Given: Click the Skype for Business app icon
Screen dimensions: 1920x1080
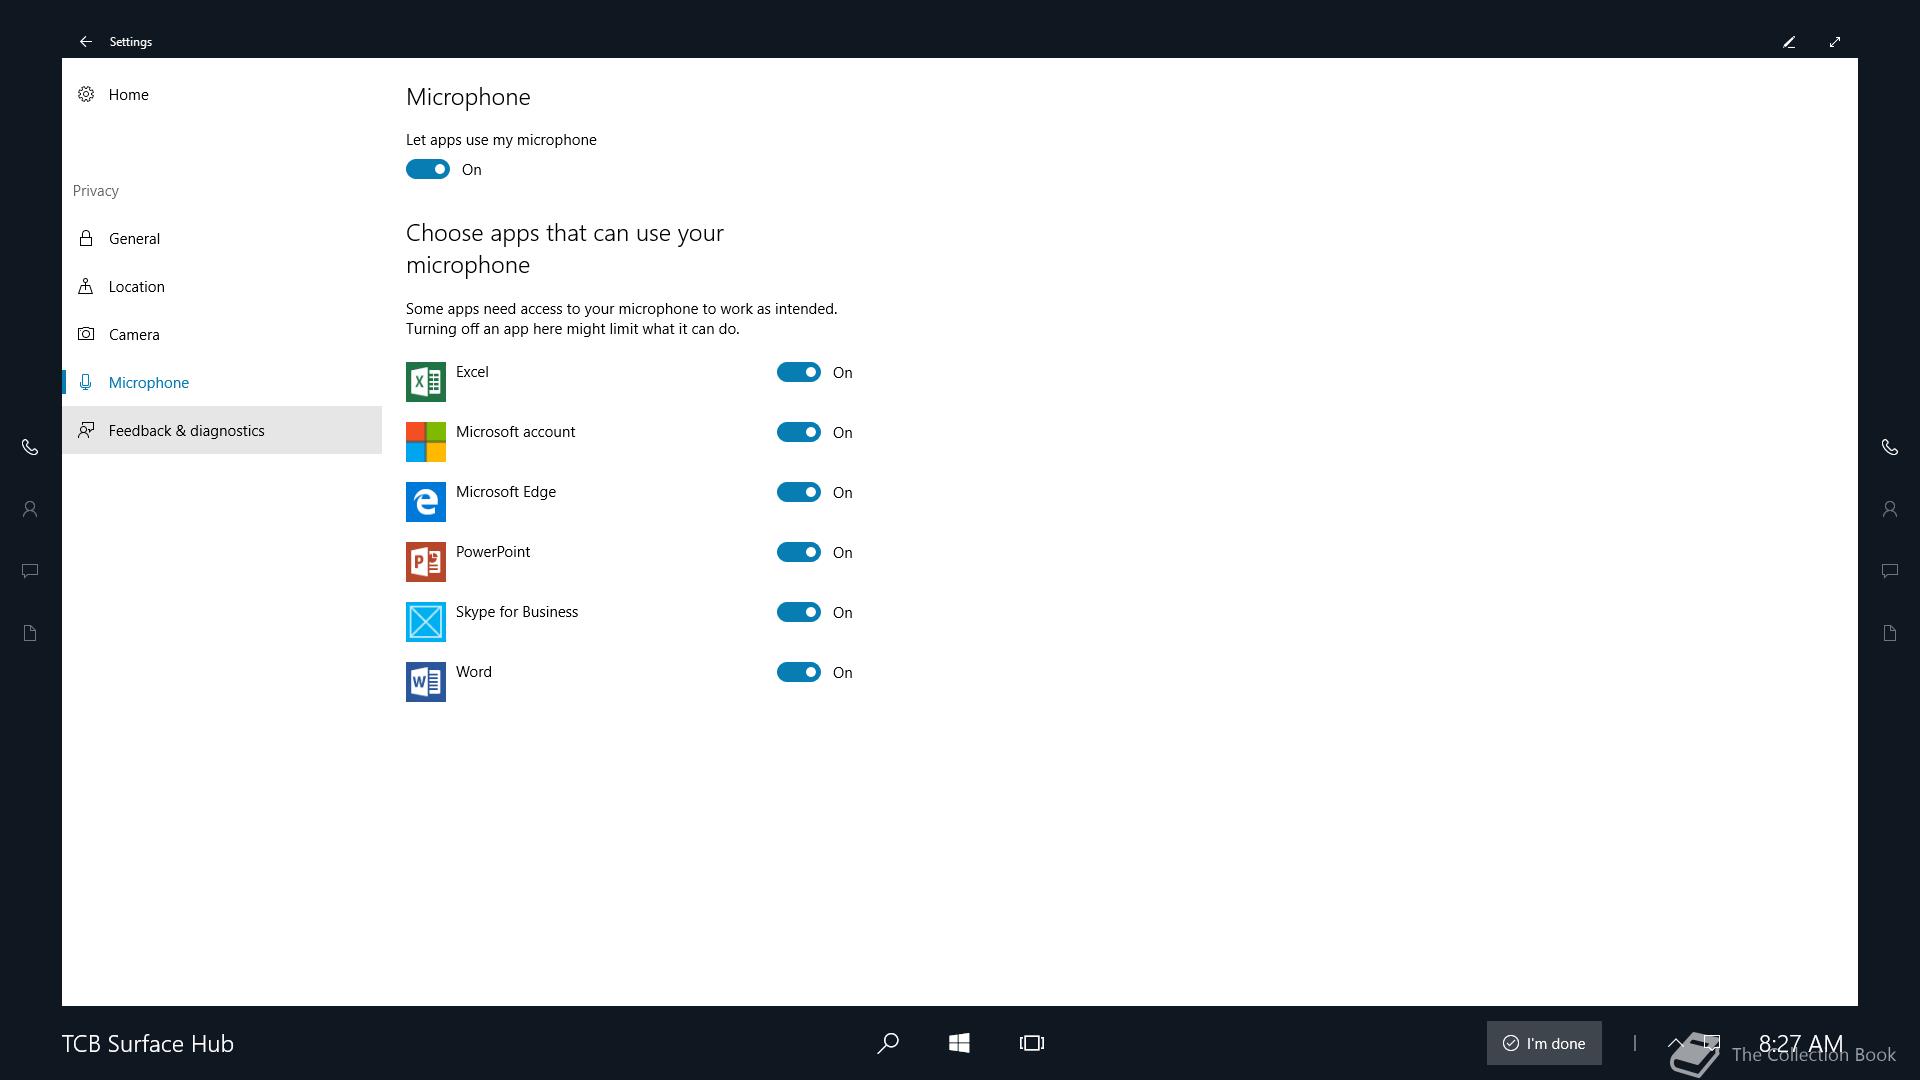Looking at the screenshot, I should pos(426,622).
